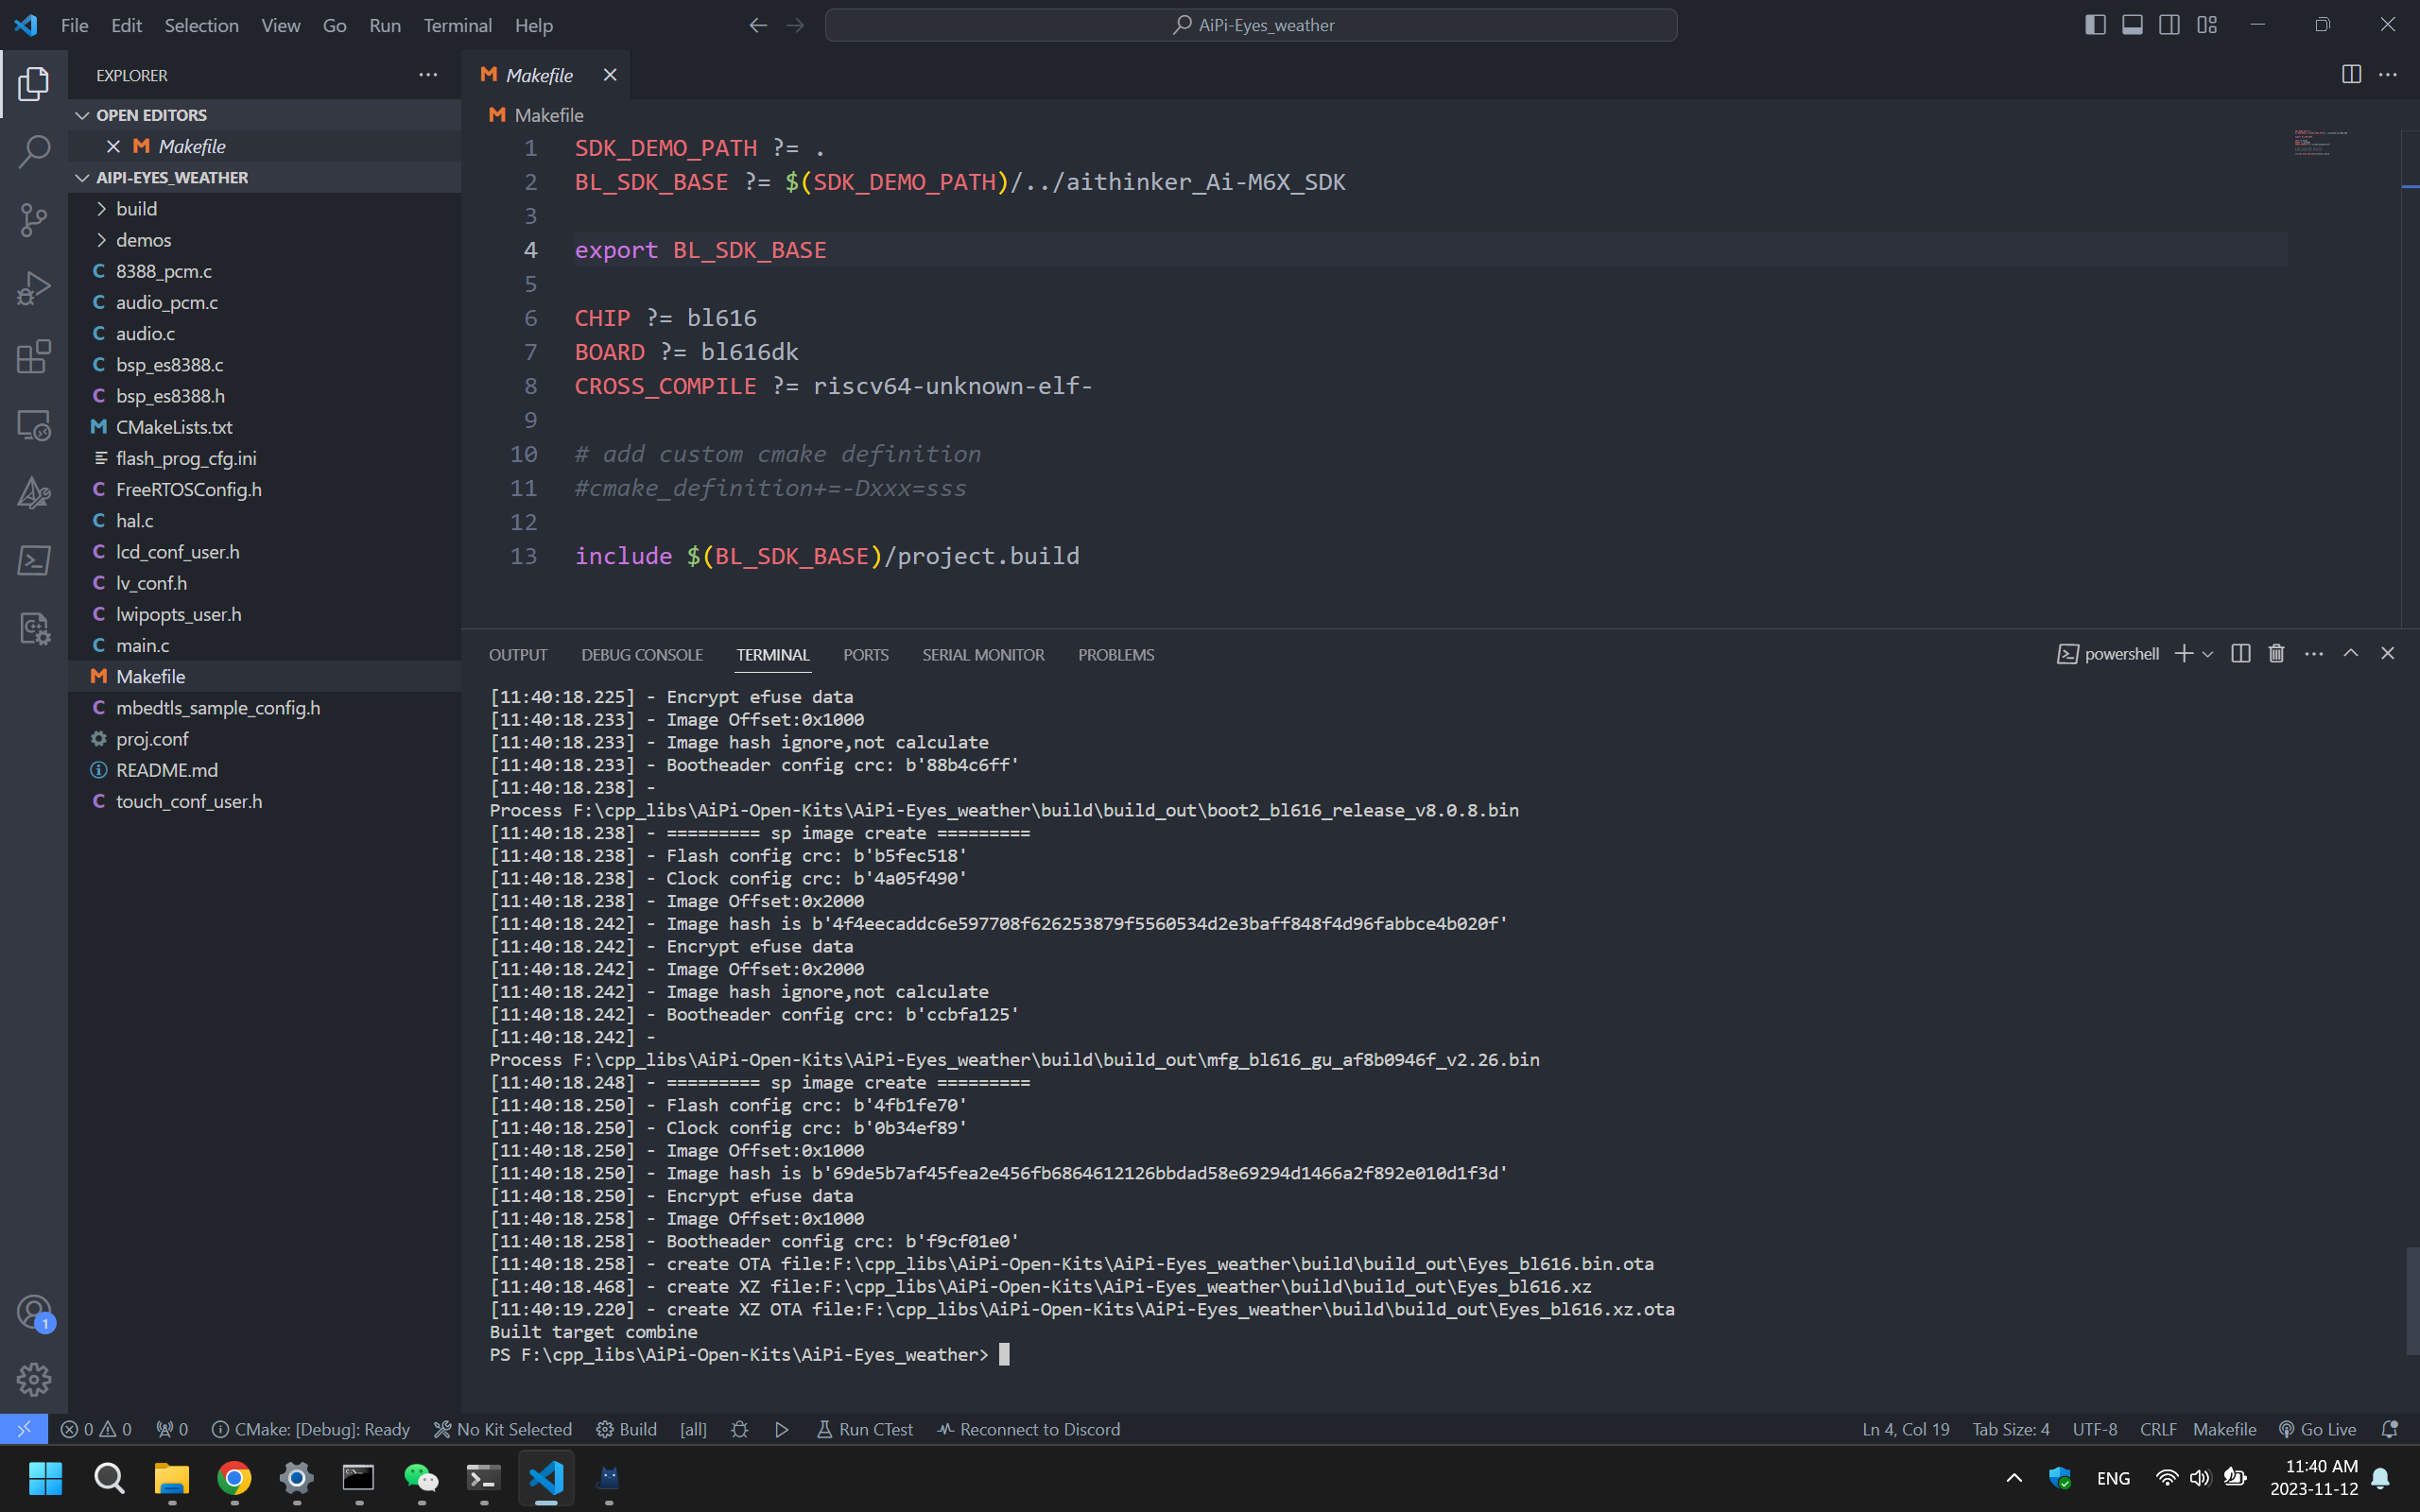Click Run CTest in status bar

point(865,1429)
